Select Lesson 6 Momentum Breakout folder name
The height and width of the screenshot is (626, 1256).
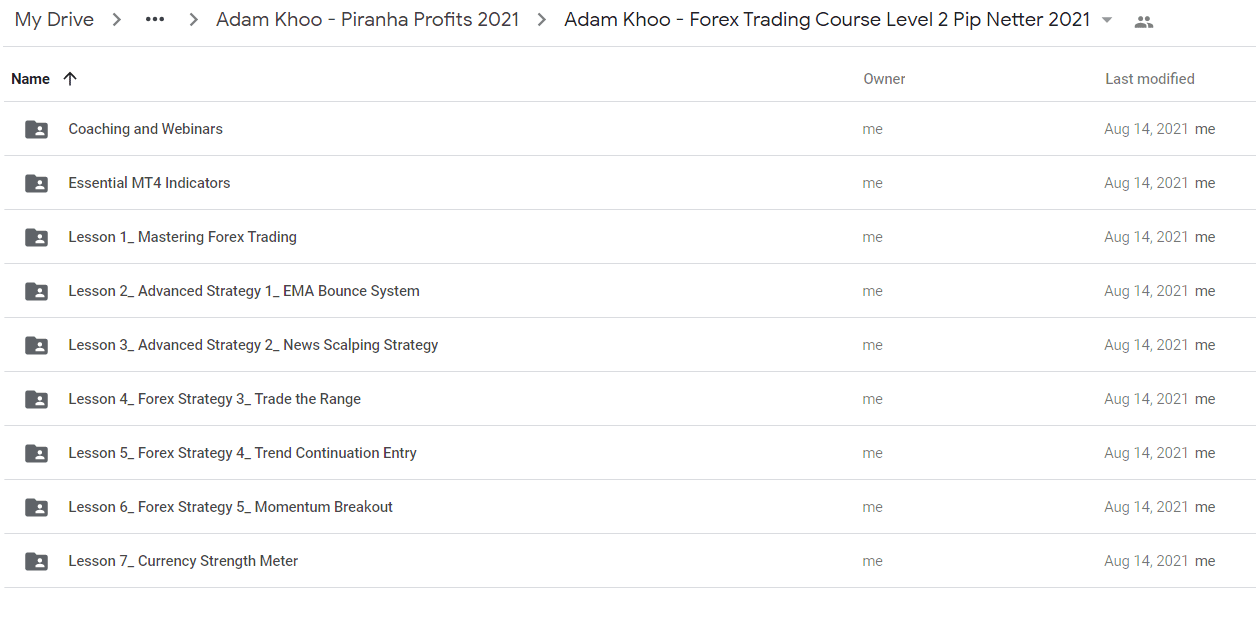[230, 507]
